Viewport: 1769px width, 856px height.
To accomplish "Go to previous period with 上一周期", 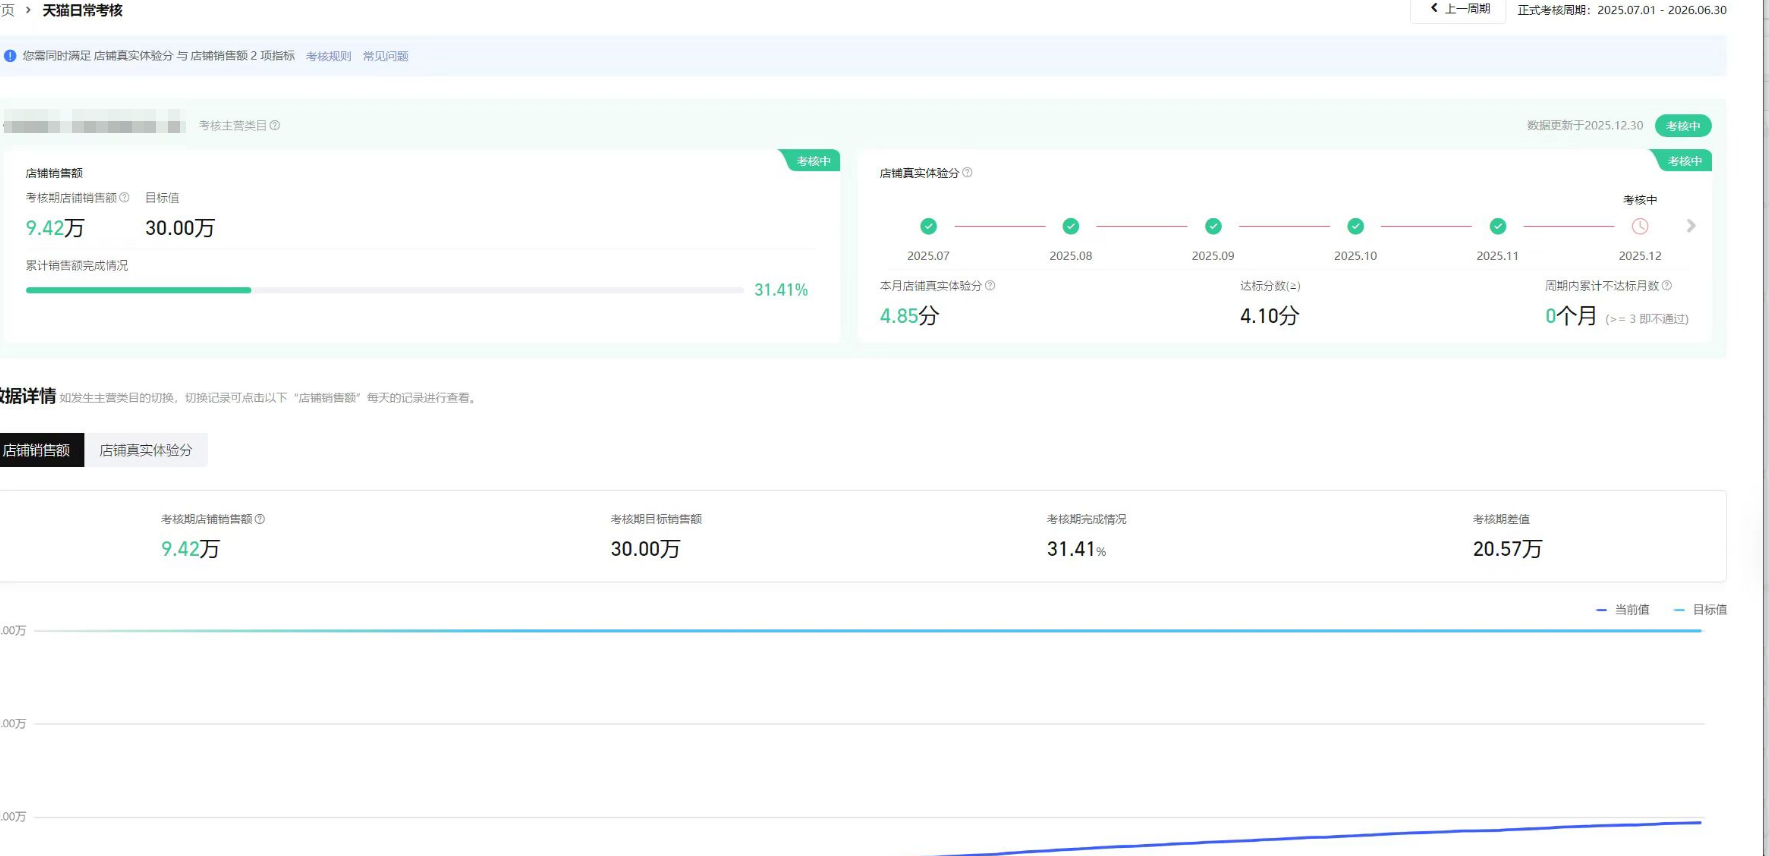I will click(1459, 9).
